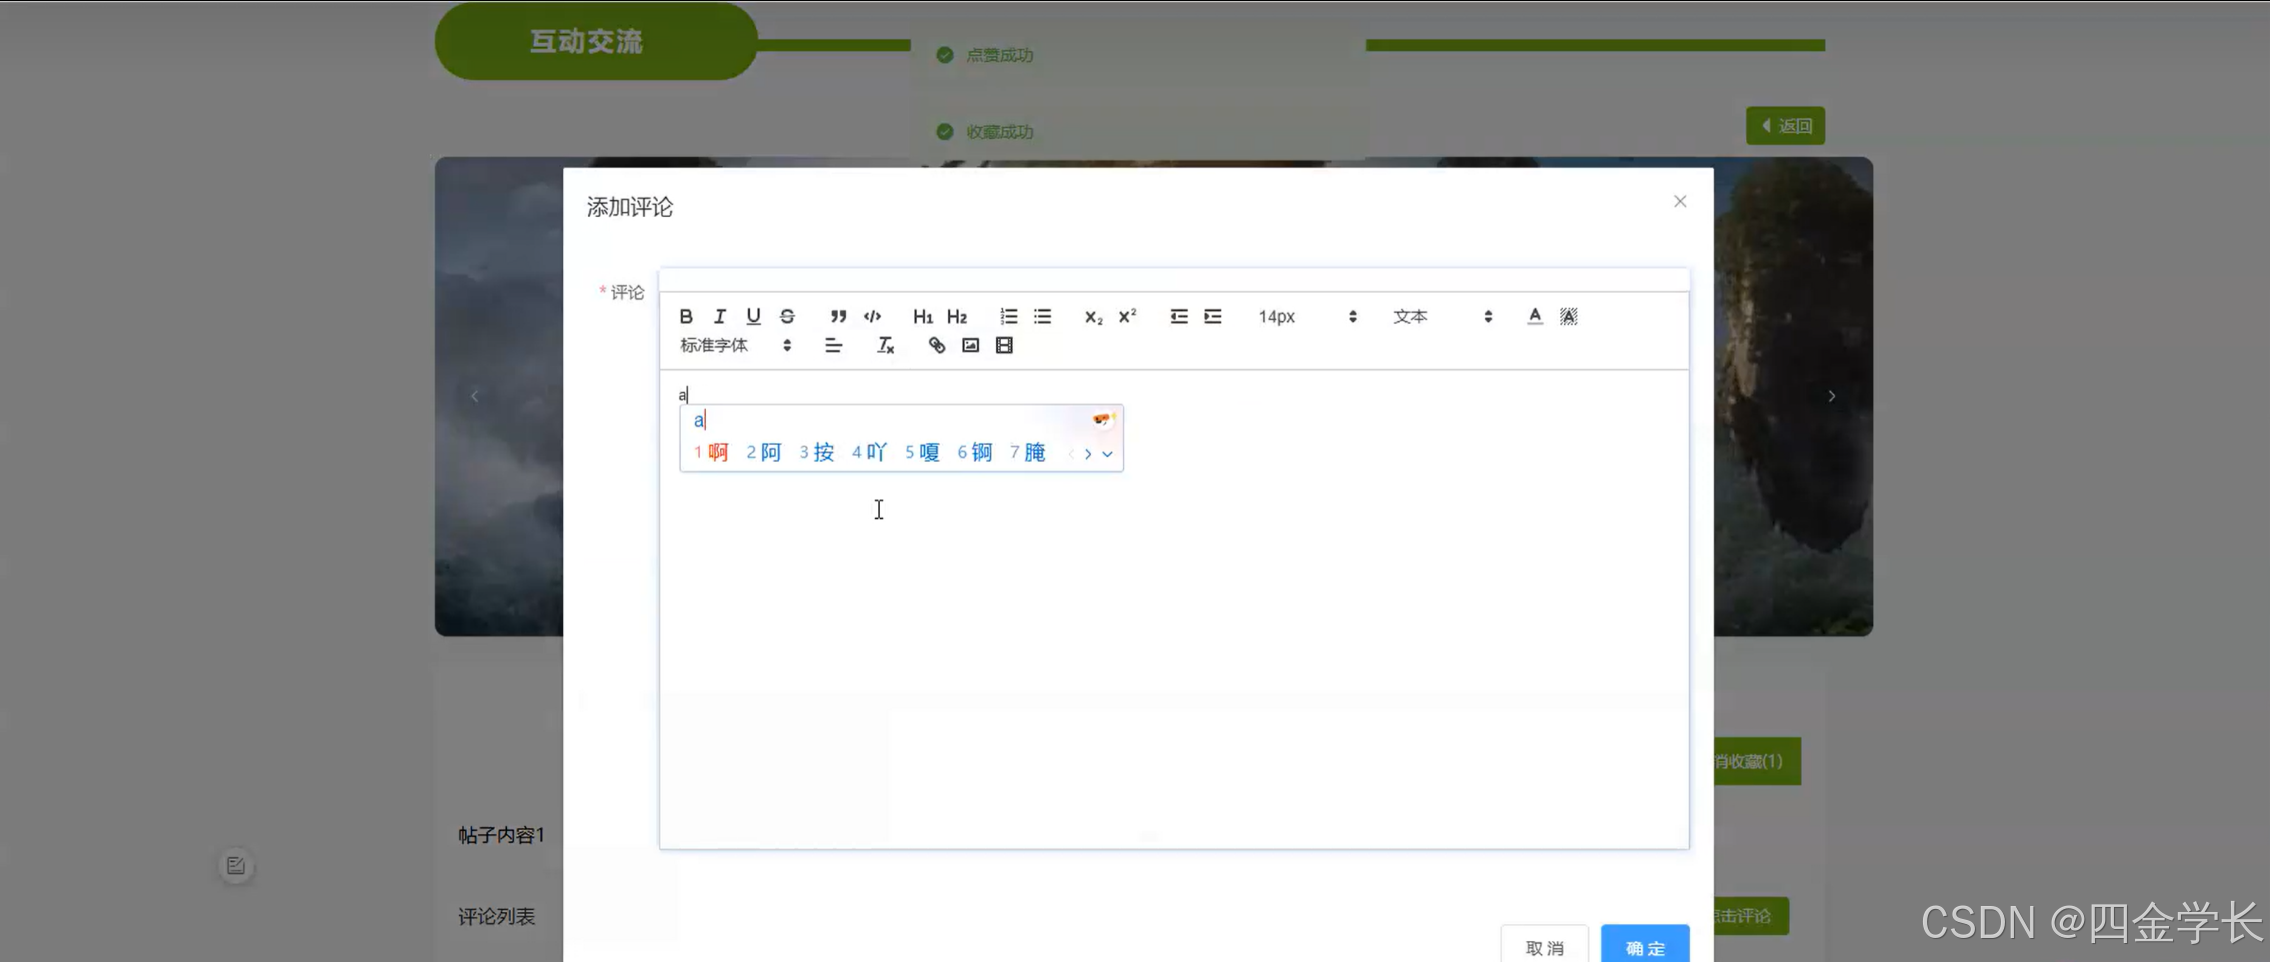Start a bulleted list
Screen dimensions: 2270x962
[x=1042, y=316]
